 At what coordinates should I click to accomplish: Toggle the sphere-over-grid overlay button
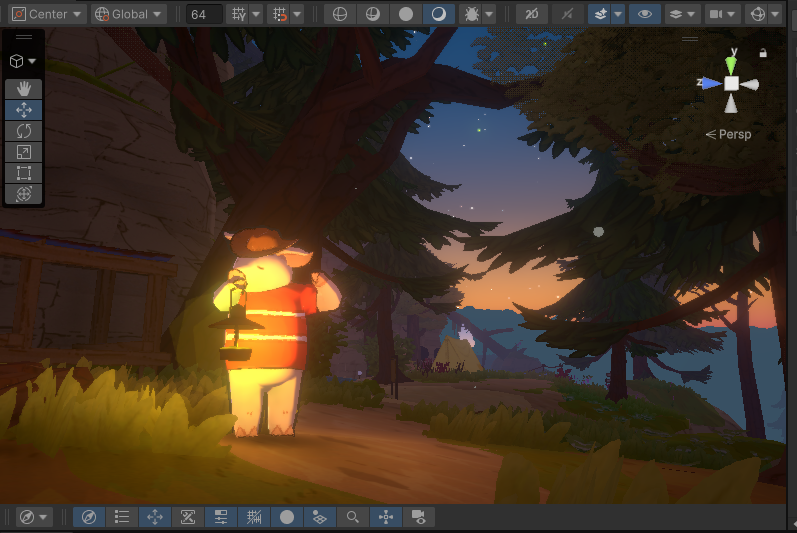click(x=320, y=517)
